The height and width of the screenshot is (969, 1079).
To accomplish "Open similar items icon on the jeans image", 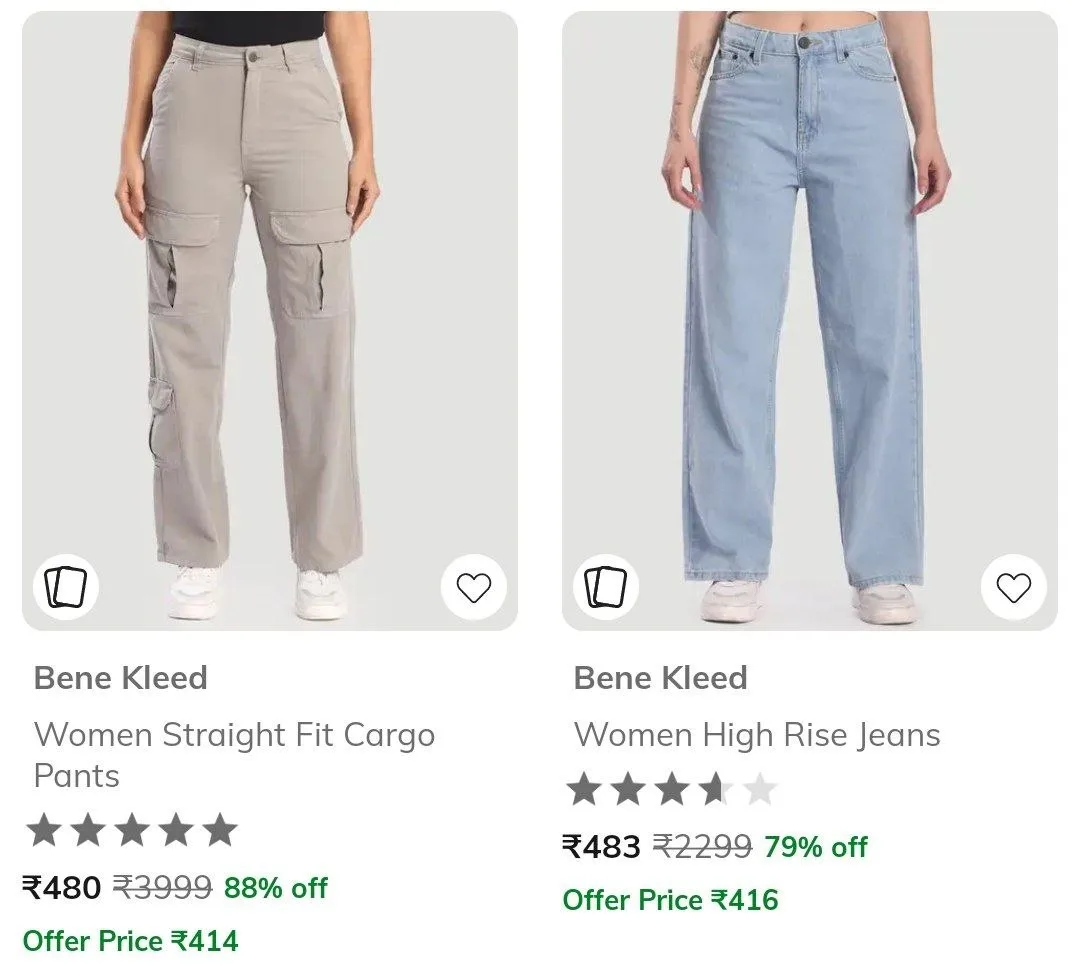I will [606, 587].
